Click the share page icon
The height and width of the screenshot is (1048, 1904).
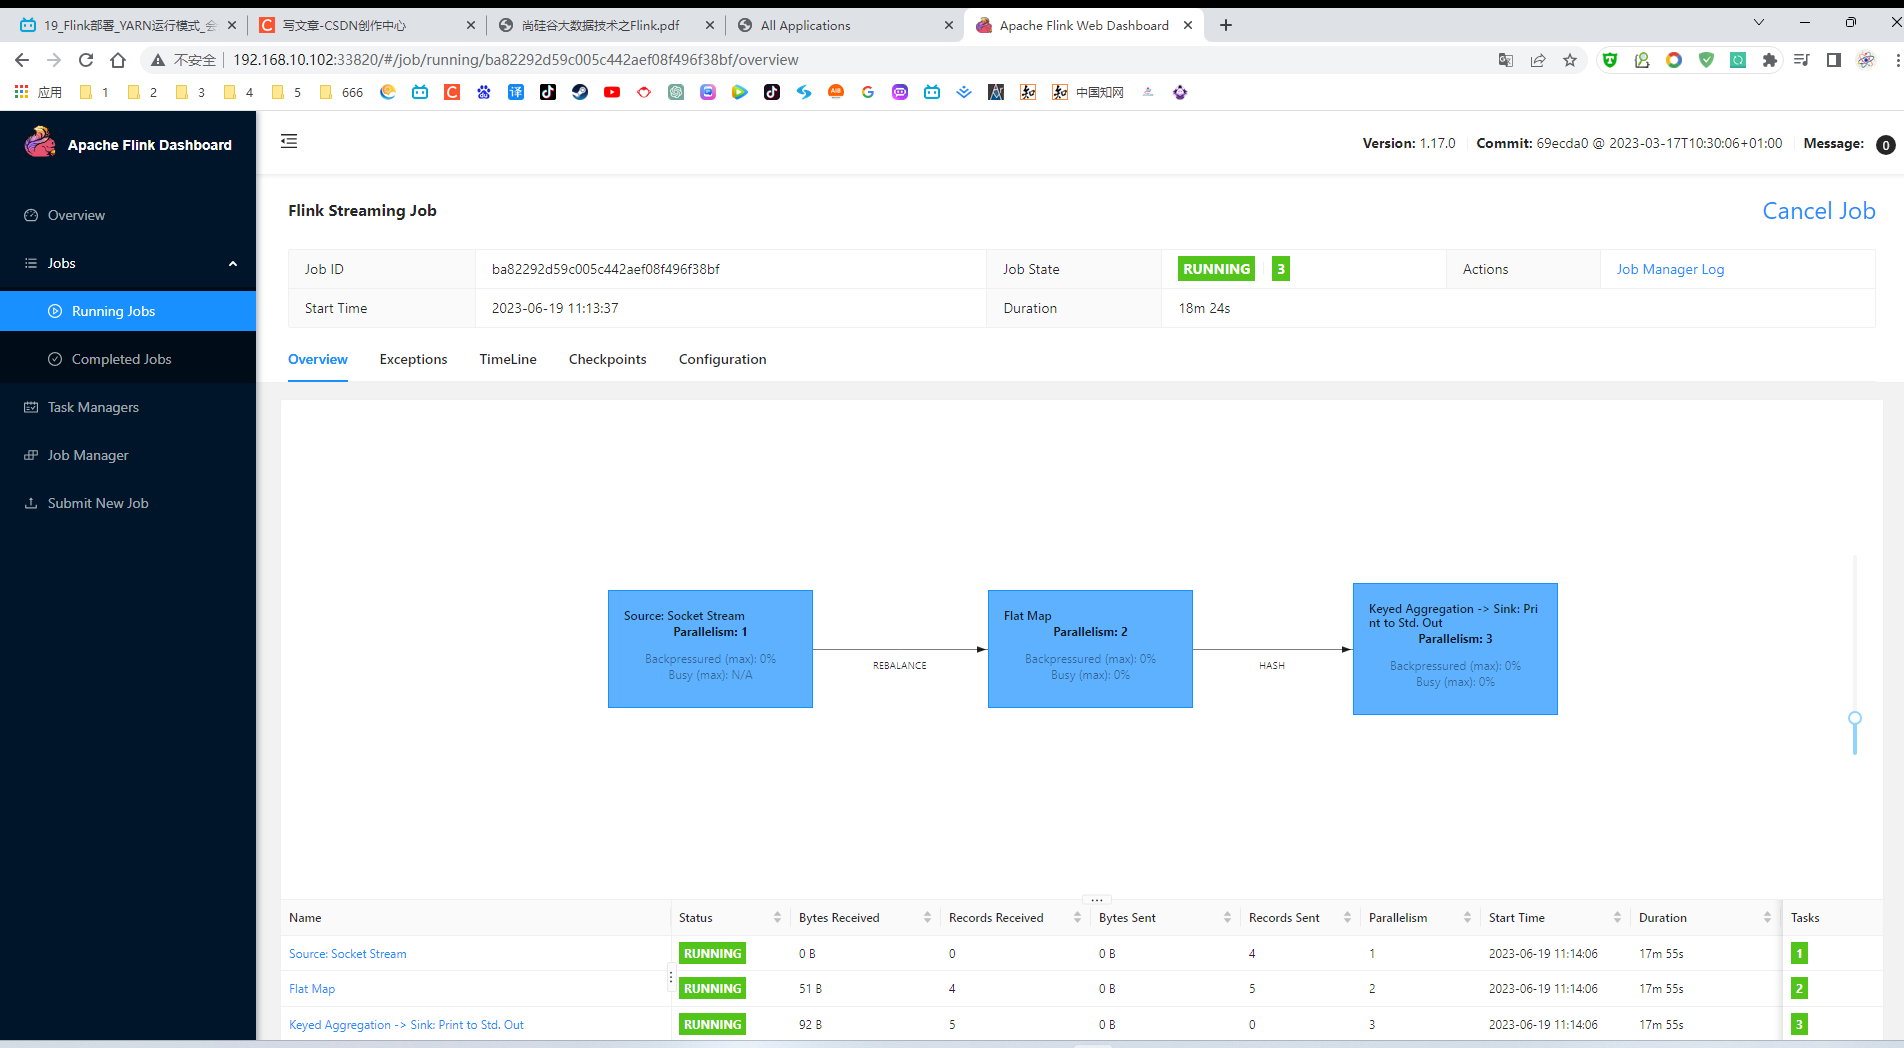(x=1538, y=60)
